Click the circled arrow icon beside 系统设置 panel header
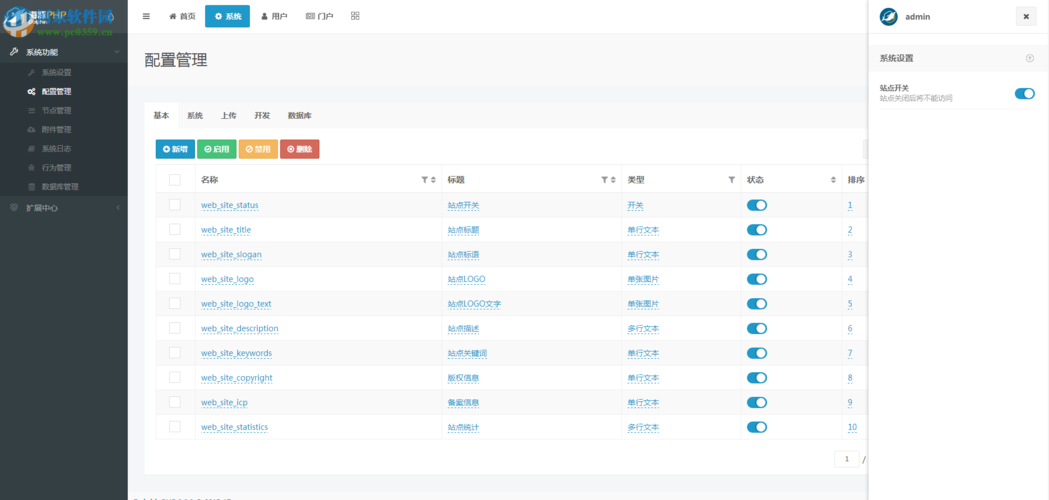Screen dimensions: 1049x500 point(1030,58)
